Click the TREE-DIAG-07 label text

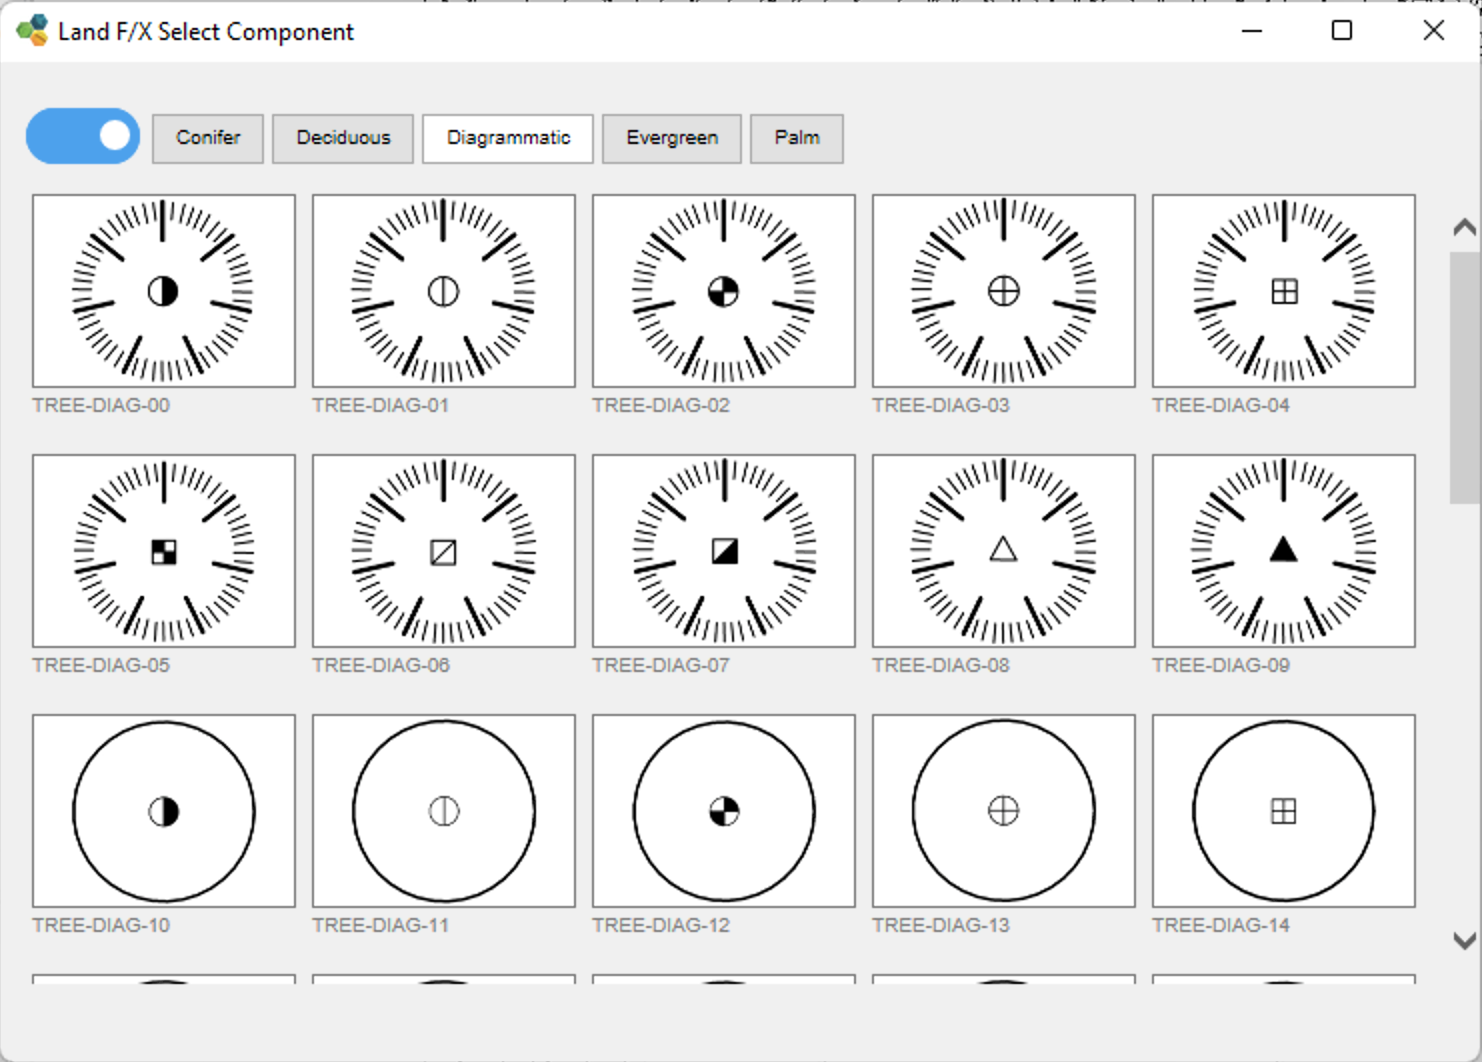coord(661,665)
